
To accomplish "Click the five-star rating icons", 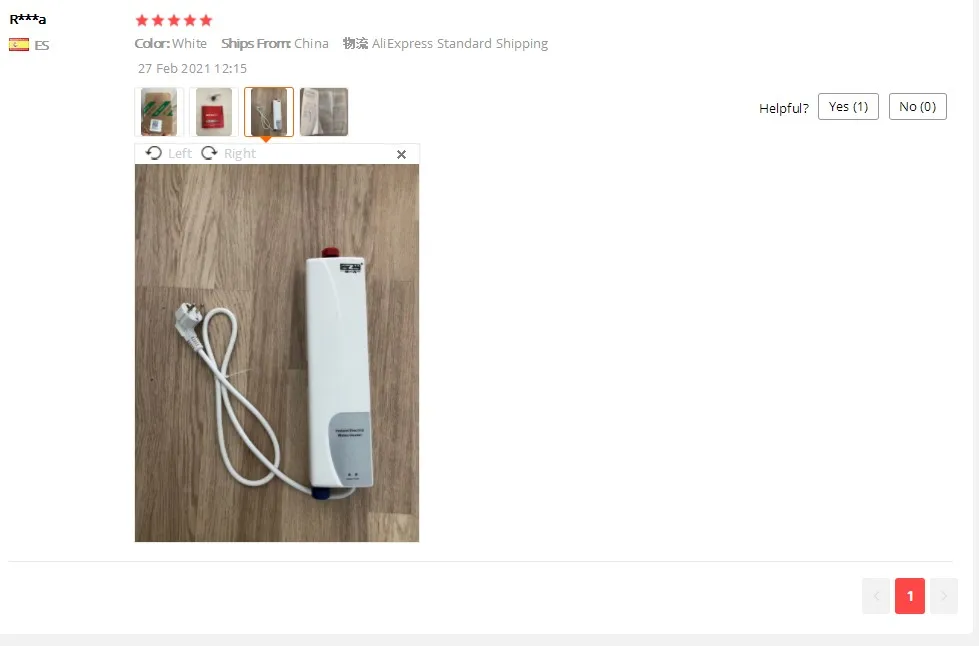I will (x=174, y=21).
